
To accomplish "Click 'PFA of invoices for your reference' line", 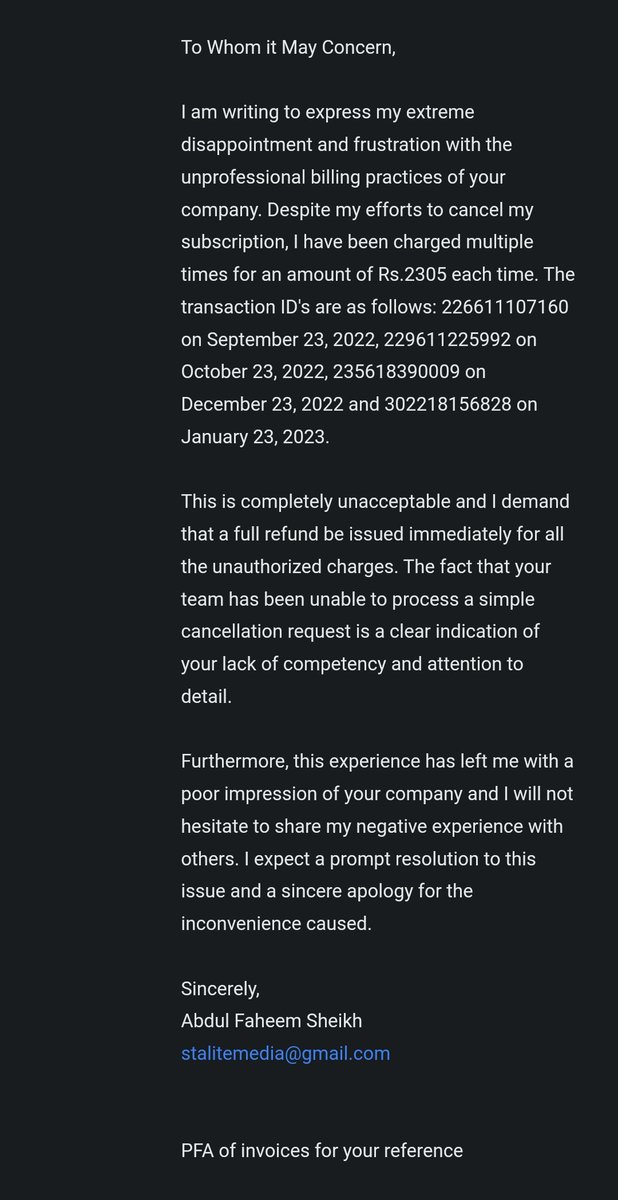I will (x=322, y=1151).
